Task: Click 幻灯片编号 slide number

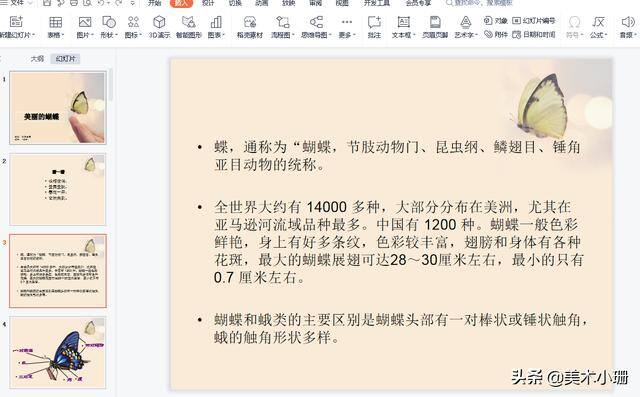Action: 534,20
